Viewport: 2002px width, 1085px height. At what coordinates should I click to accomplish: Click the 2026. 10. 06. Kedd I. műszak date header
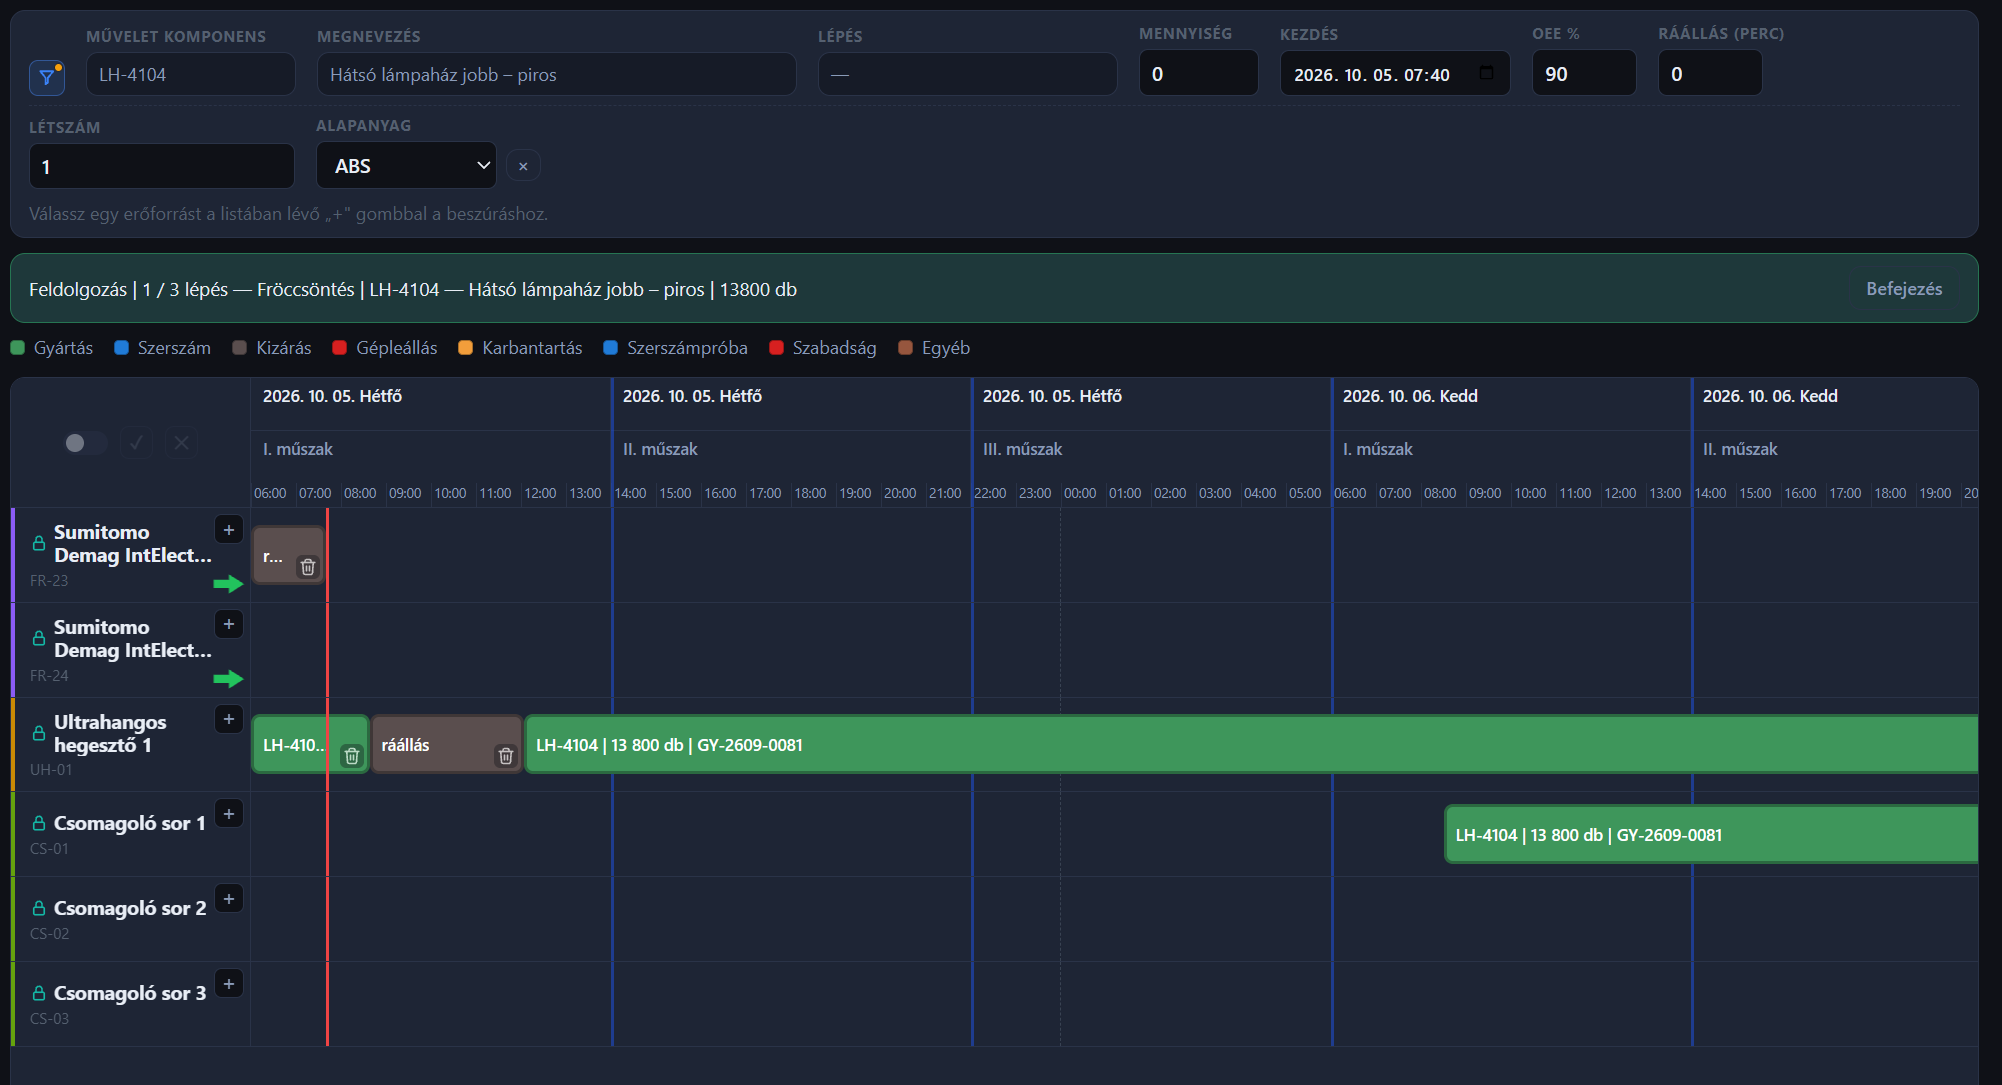tap(1410, 396)
